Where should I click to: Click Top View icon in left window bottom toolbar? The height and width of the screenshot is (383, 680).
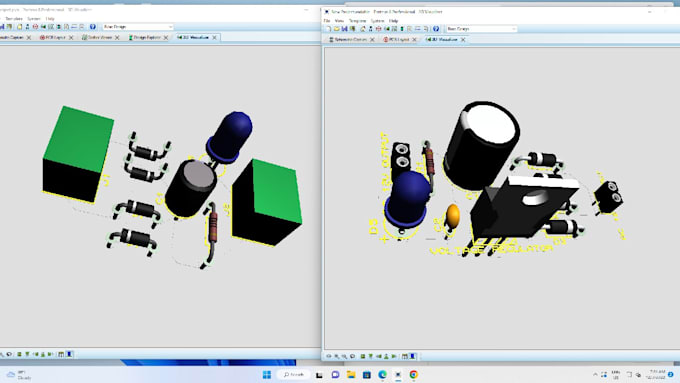pos(19,354)
